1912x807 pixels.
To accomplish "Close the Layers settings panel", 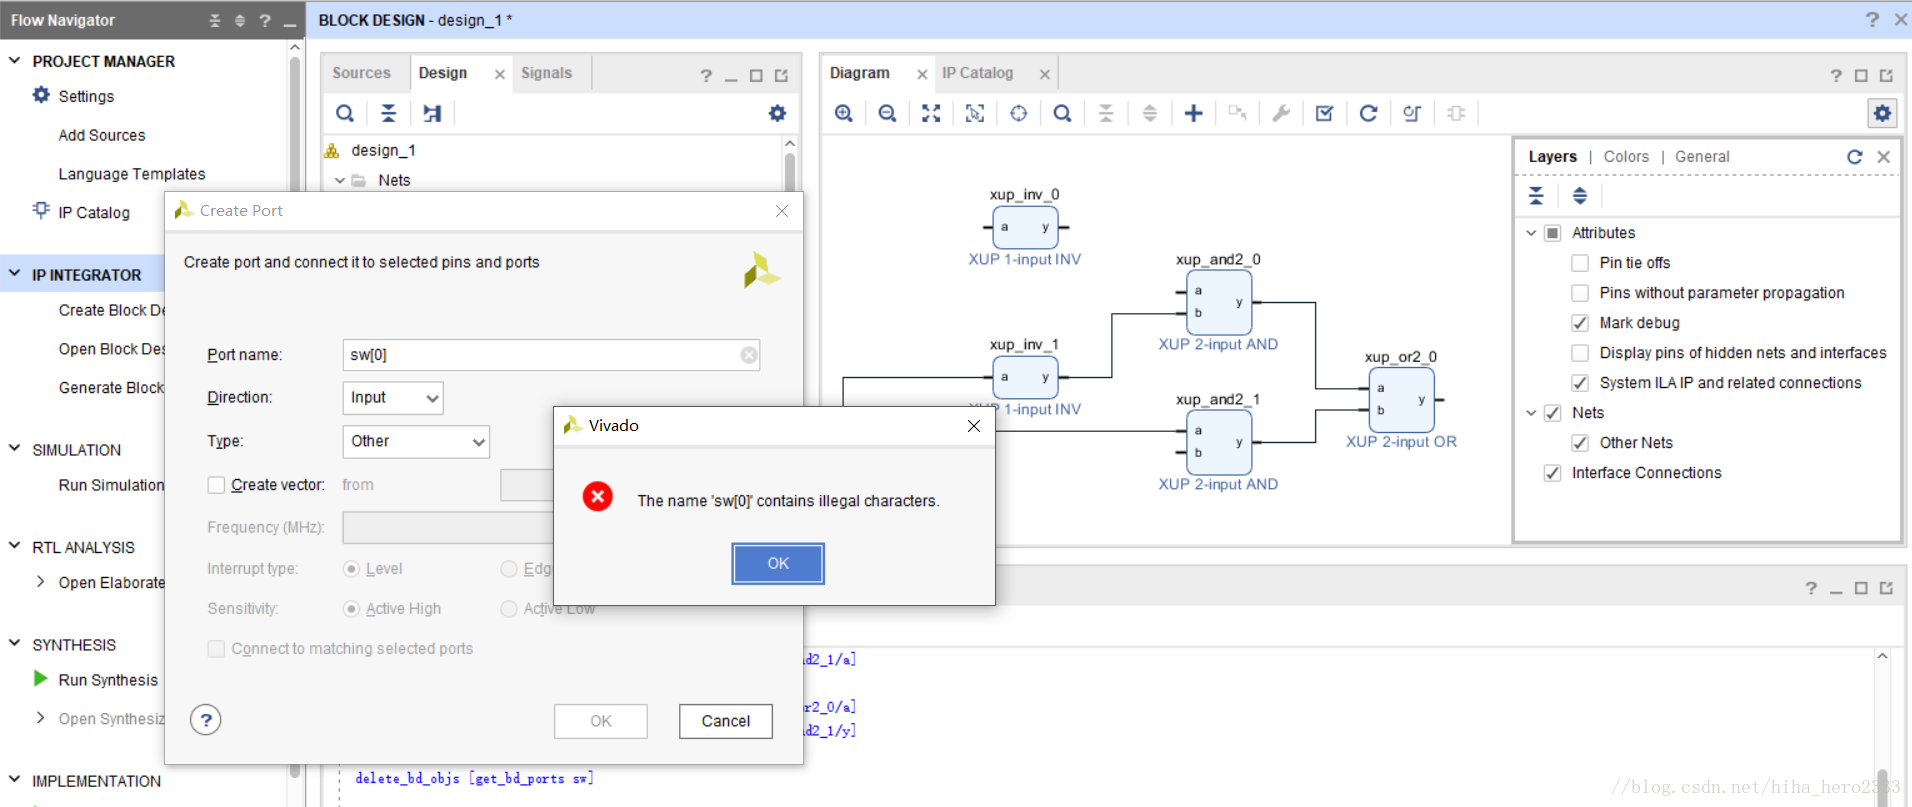I will [x=1883, y=157].
